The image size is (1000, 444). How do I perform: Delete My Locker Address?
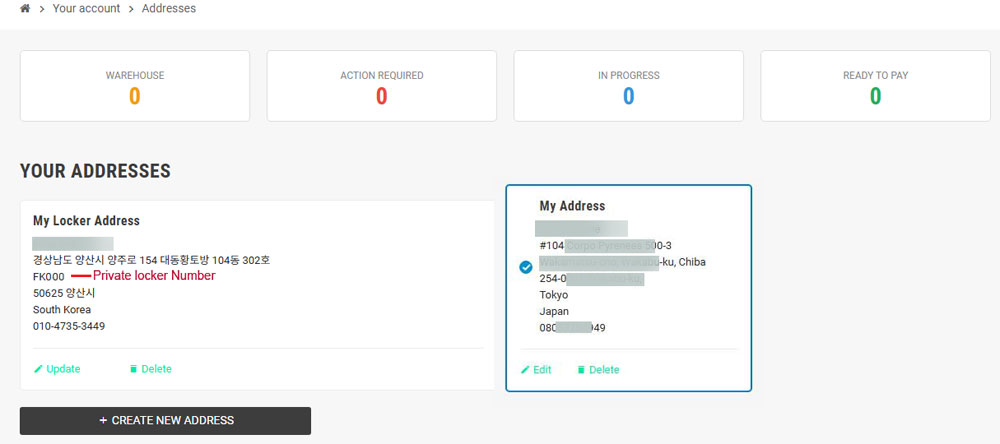pyautogui.click(x=151, y=369)
